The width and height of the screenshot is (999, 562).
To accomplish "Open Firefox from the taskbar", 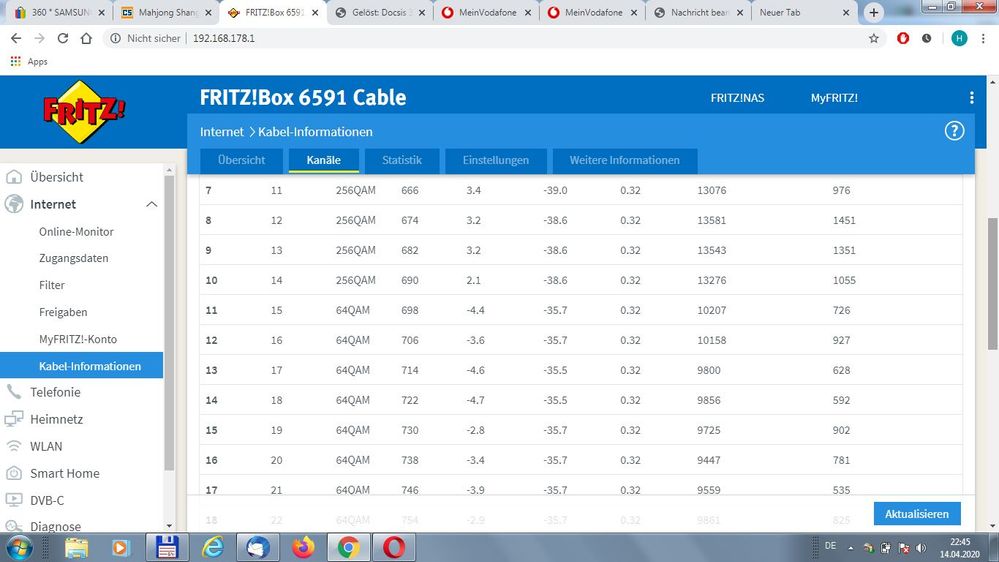I will 303,547.
